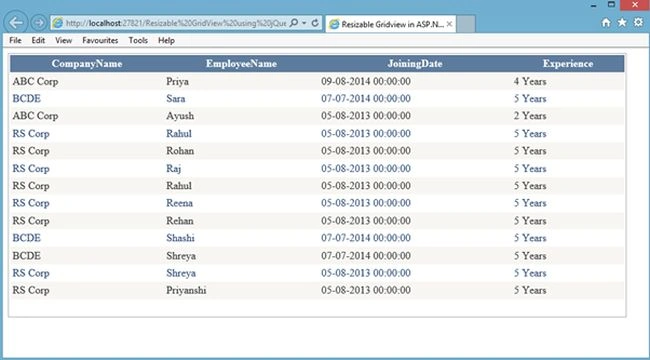Open Favourites star icon
This screenshot has height=360, width=650.
click(622, 22)
